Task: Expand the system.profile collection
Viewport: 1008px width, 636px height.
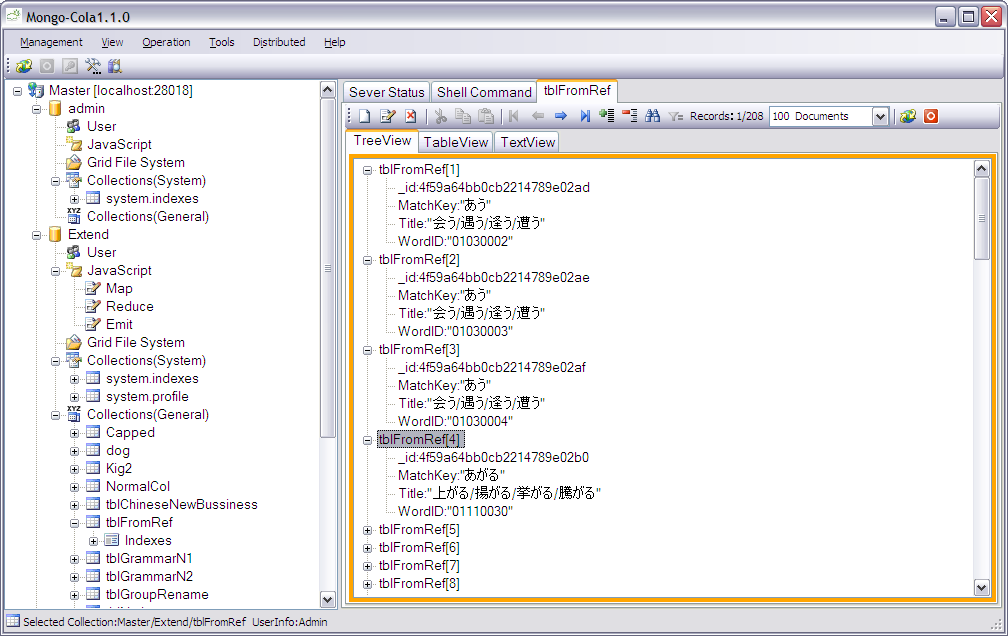Action: point(75,397)
